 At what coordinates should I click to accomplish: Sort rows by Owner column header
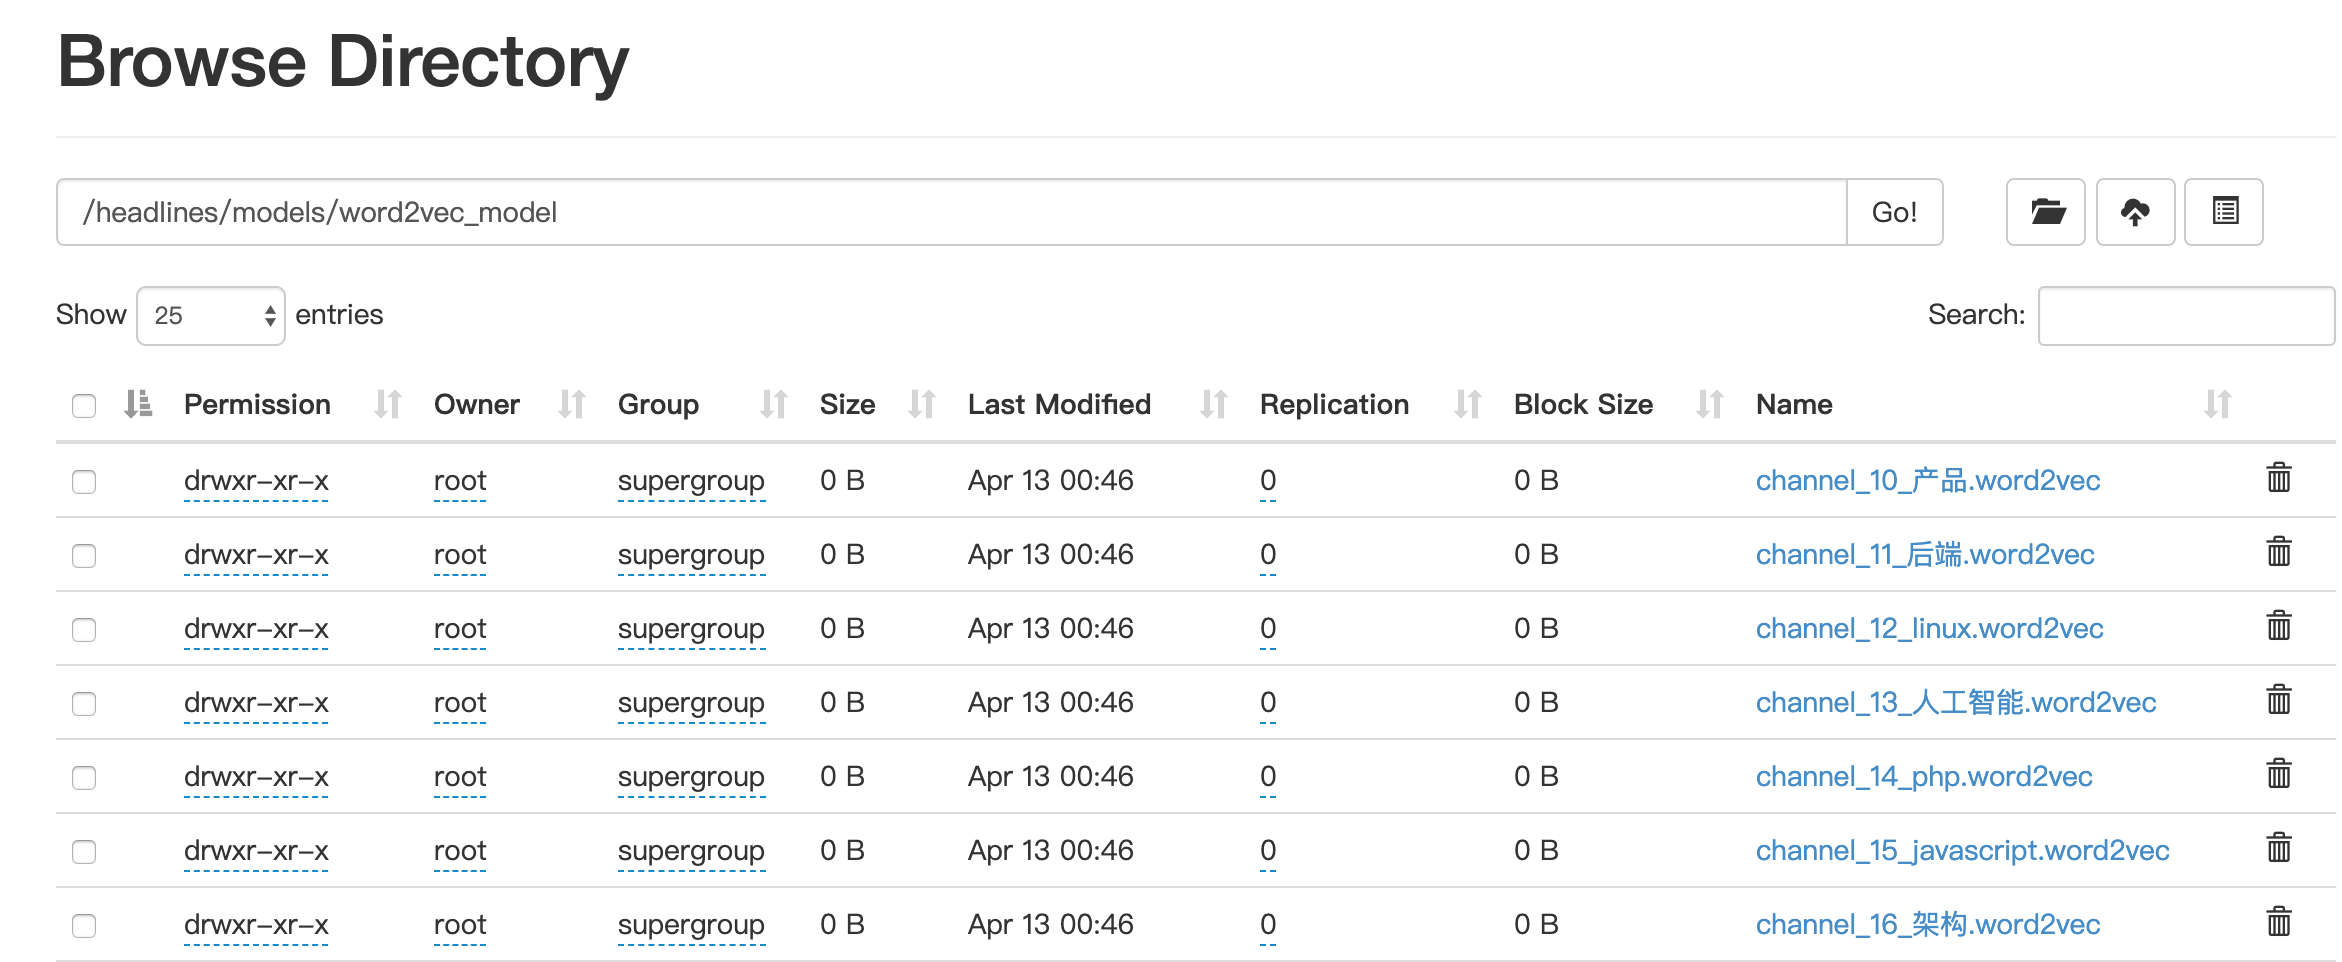point(477,404)
